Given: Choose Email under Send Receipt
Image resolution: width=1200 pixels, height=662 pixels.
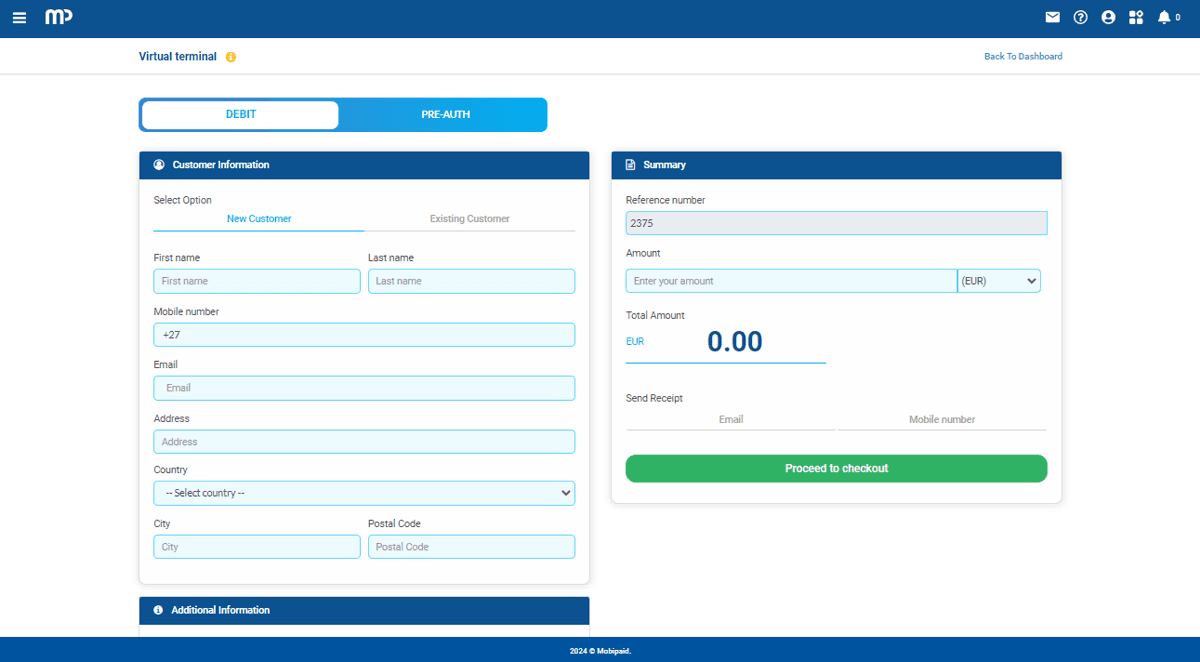Looking at the screenshot, I should click(731, 420).
